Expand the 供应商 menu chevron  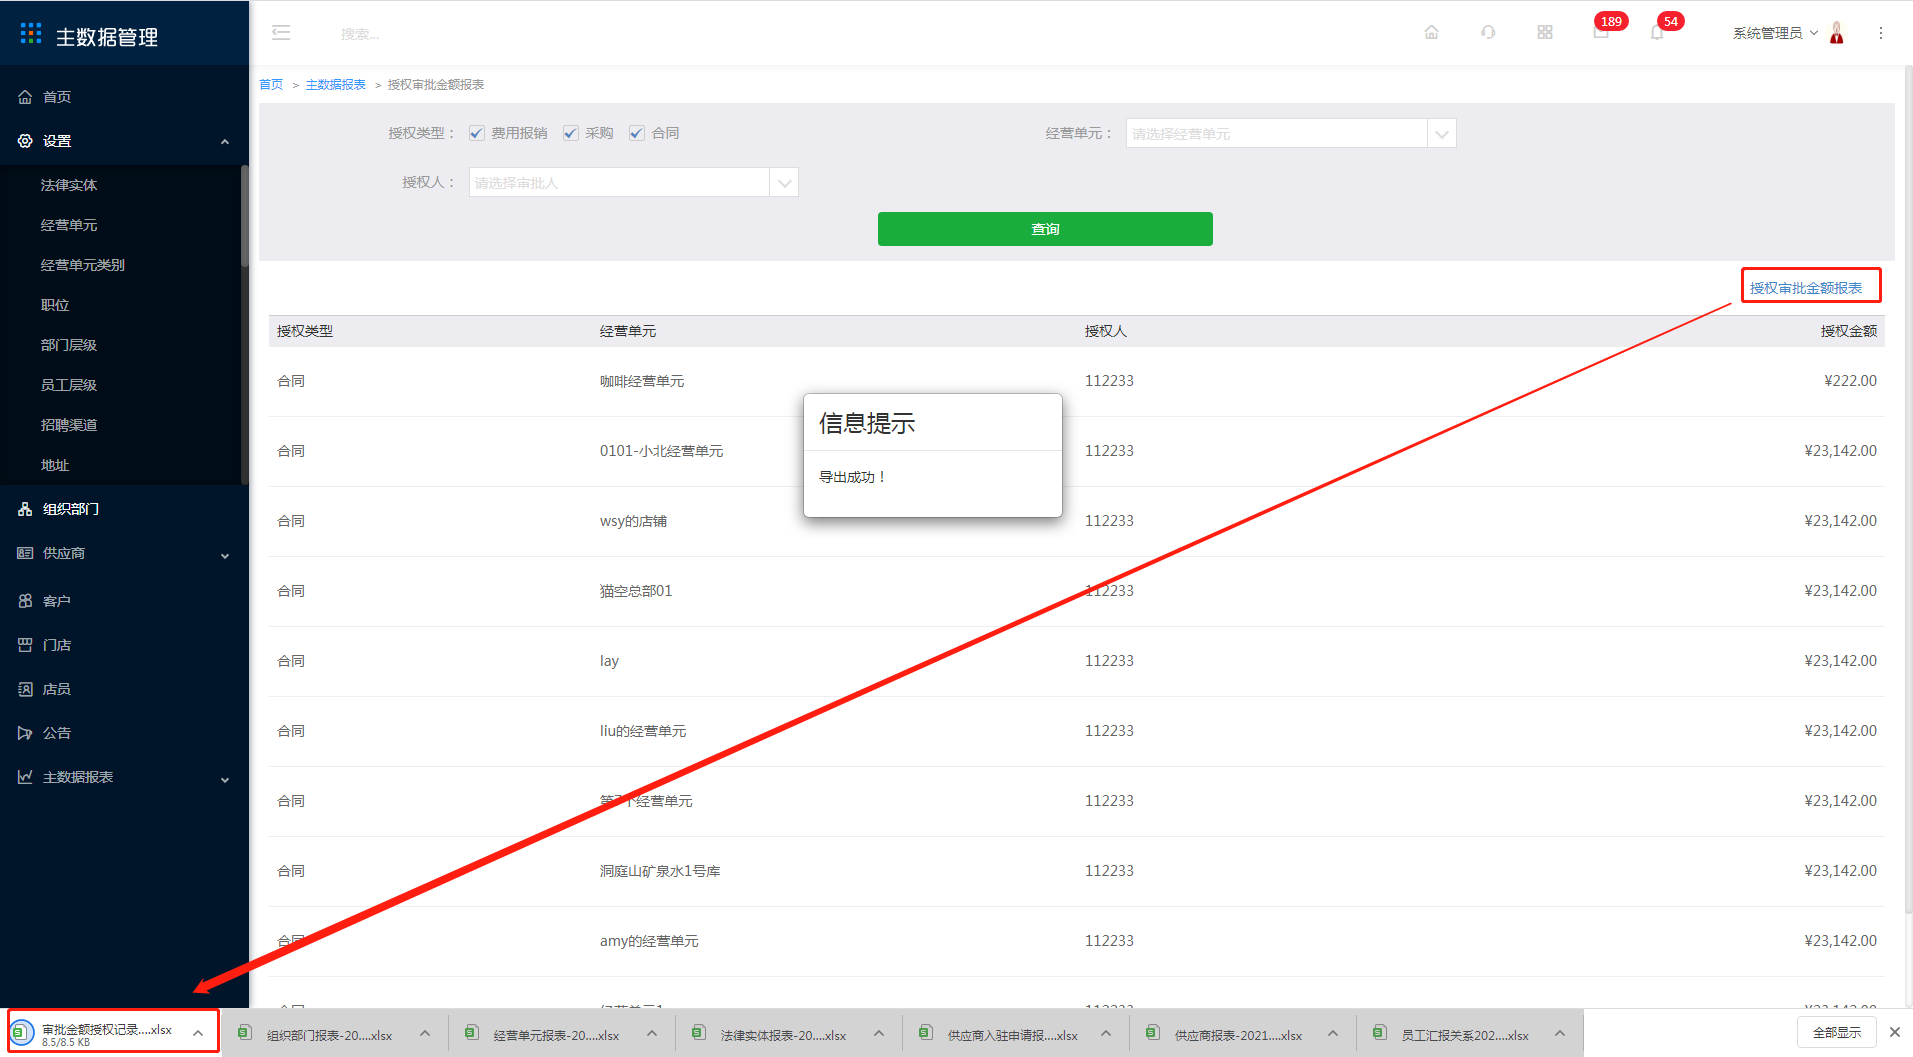tap(225, 555)
